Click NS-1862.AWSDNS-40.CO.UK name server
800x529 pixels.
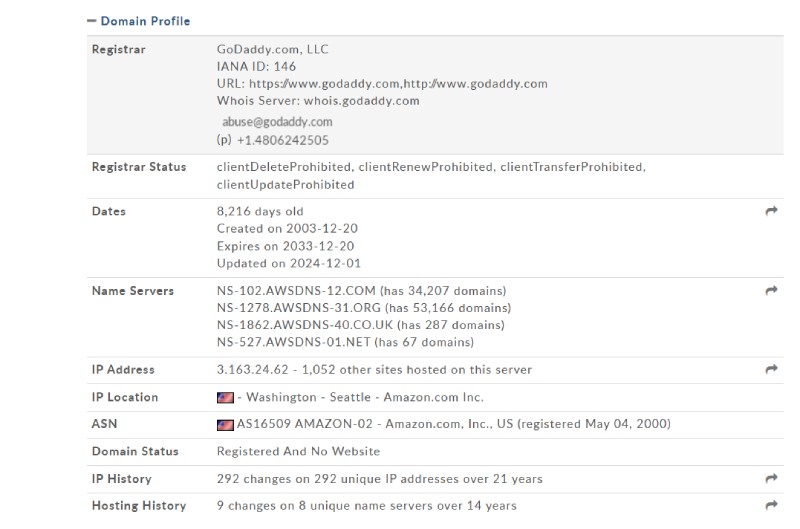[x=305, y=325]
